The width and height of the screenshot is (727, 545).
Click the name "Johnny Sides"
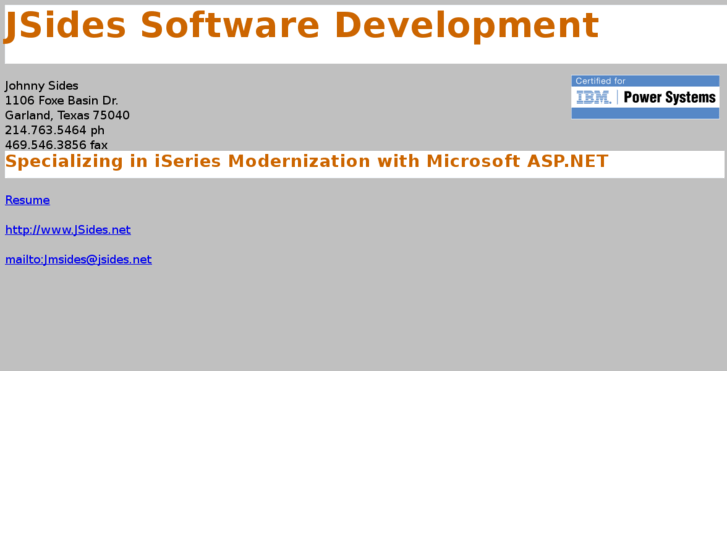41,86
